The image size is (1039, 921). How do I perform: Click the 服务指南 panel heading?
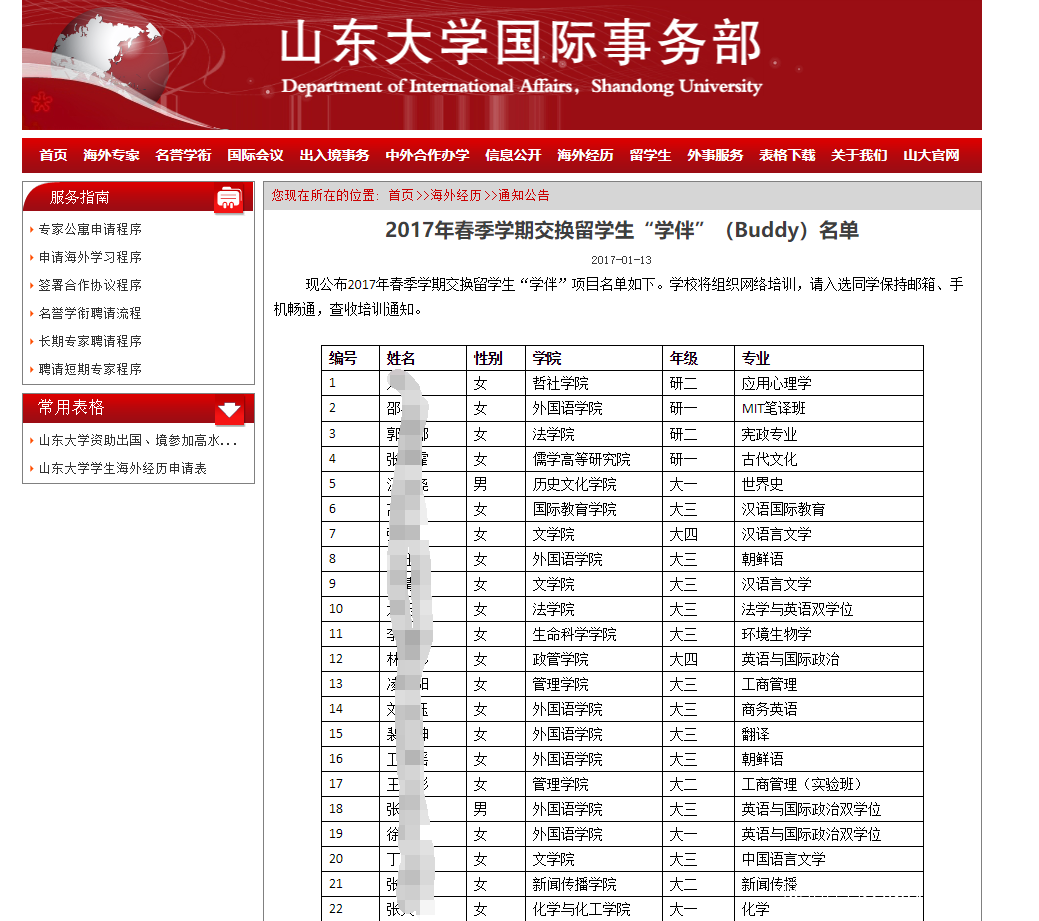pos(80,197)
